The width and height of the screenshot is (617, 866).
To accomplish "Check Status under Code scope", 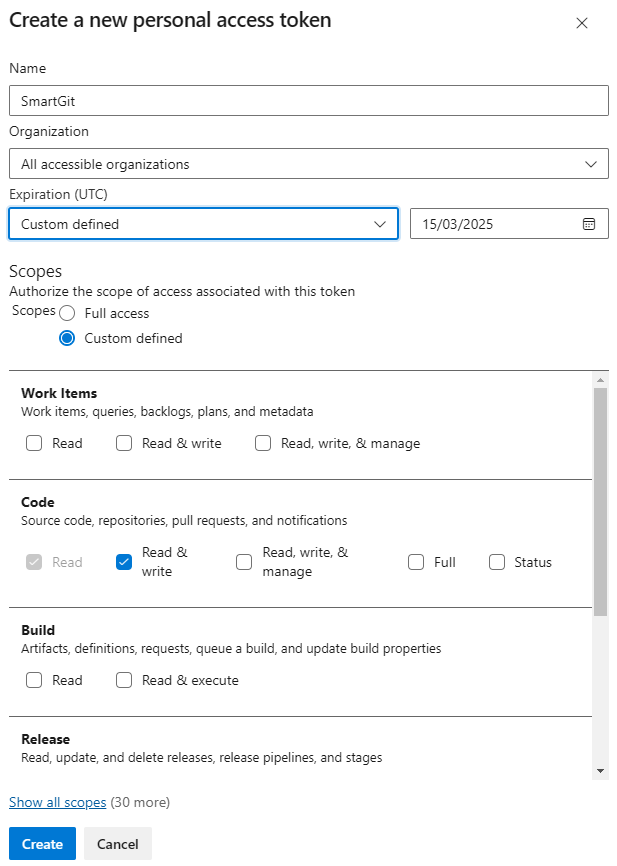I will pos(497,562).
